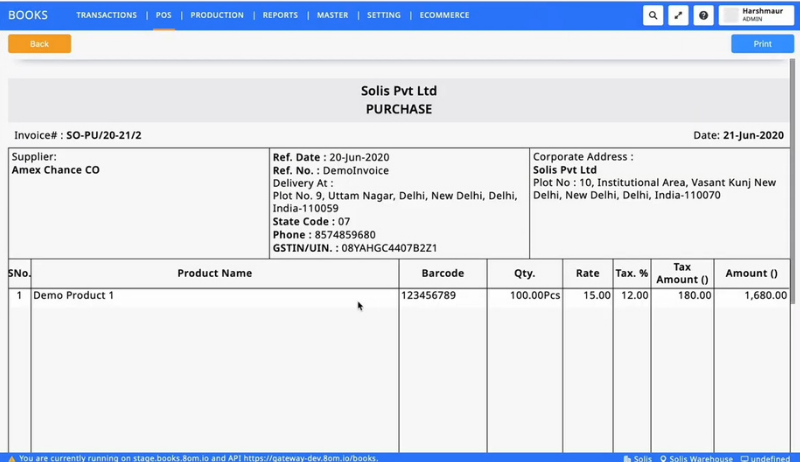Click the BOOKS logo text

pyautogui.click(x=28, y=15)
